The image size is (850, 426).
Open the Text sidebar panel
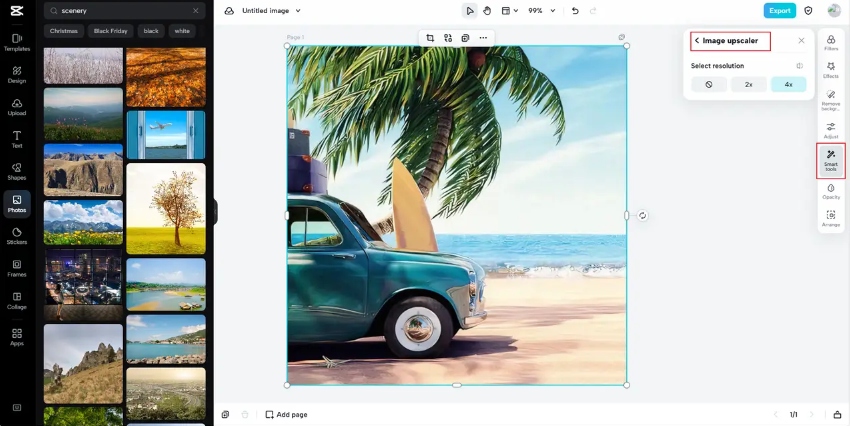click(x=17, y=139)
